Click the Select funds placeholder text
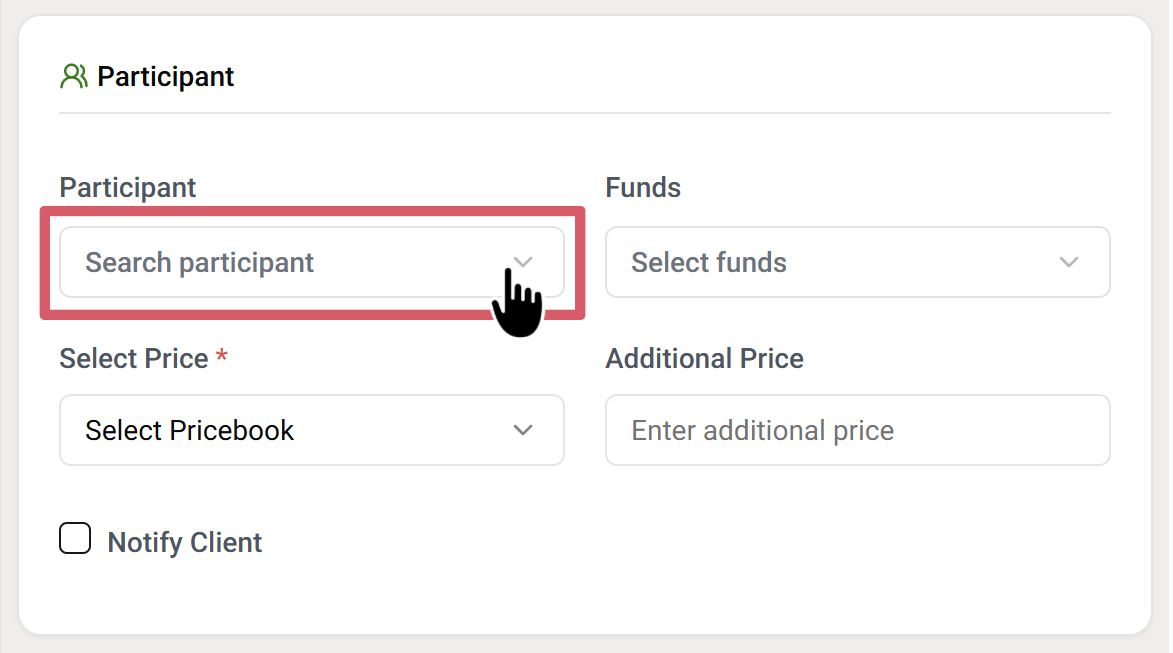Screen dimensions: 1173x653 click(709, 262)
